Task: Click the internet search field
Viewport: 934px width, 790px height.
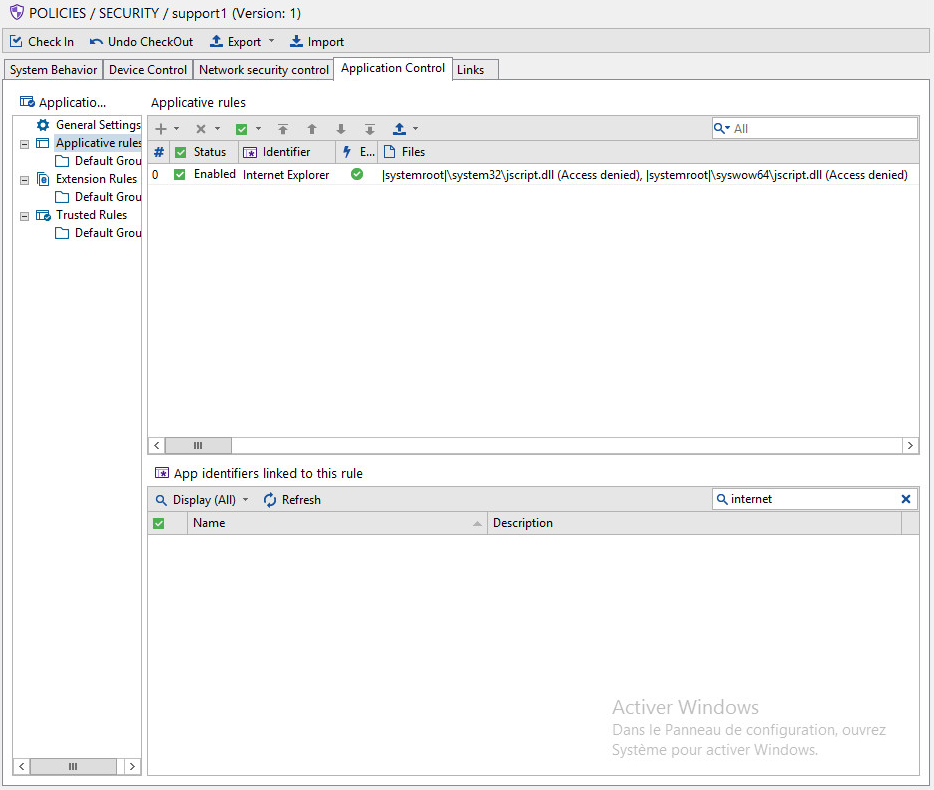Action: point(813,499)
